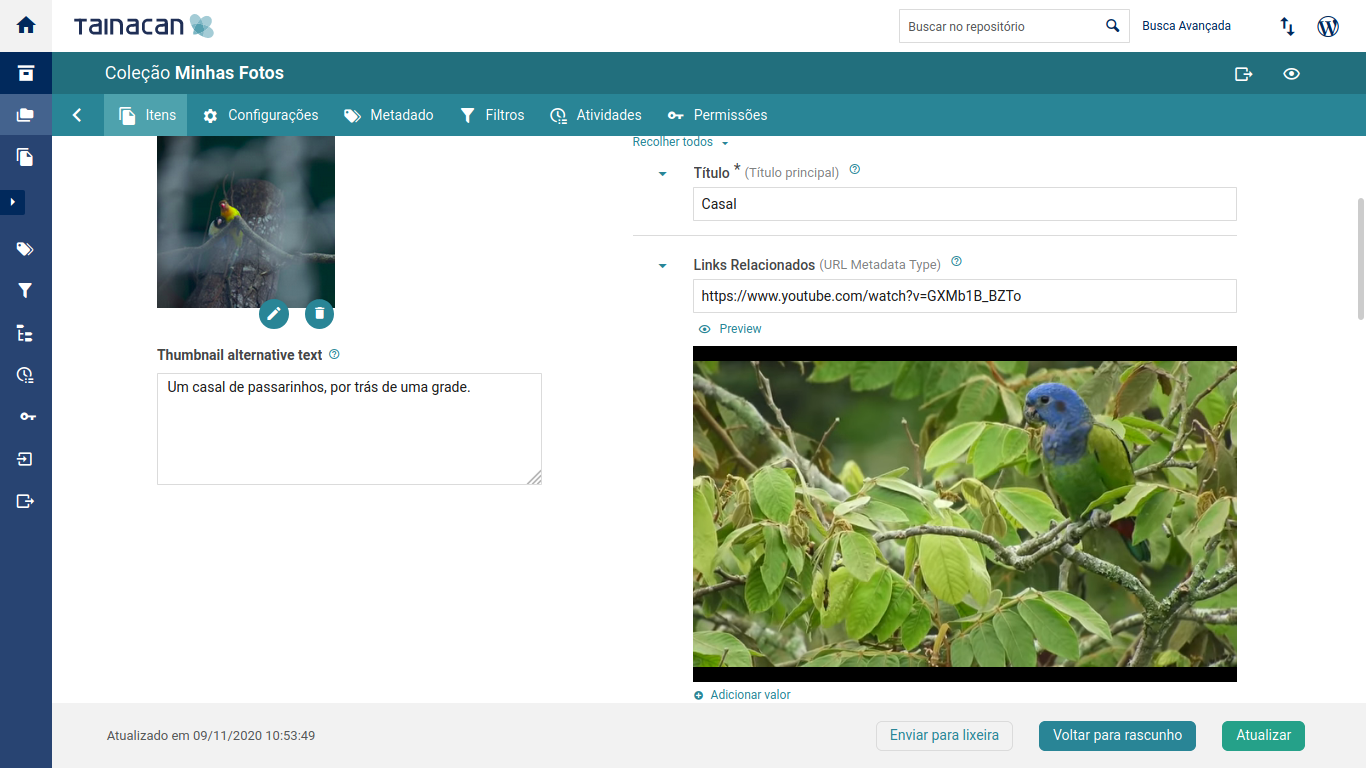The image size is (1366, 768).
Task: Click Voltar para rascunho
Action: (x=1117, y=735)
